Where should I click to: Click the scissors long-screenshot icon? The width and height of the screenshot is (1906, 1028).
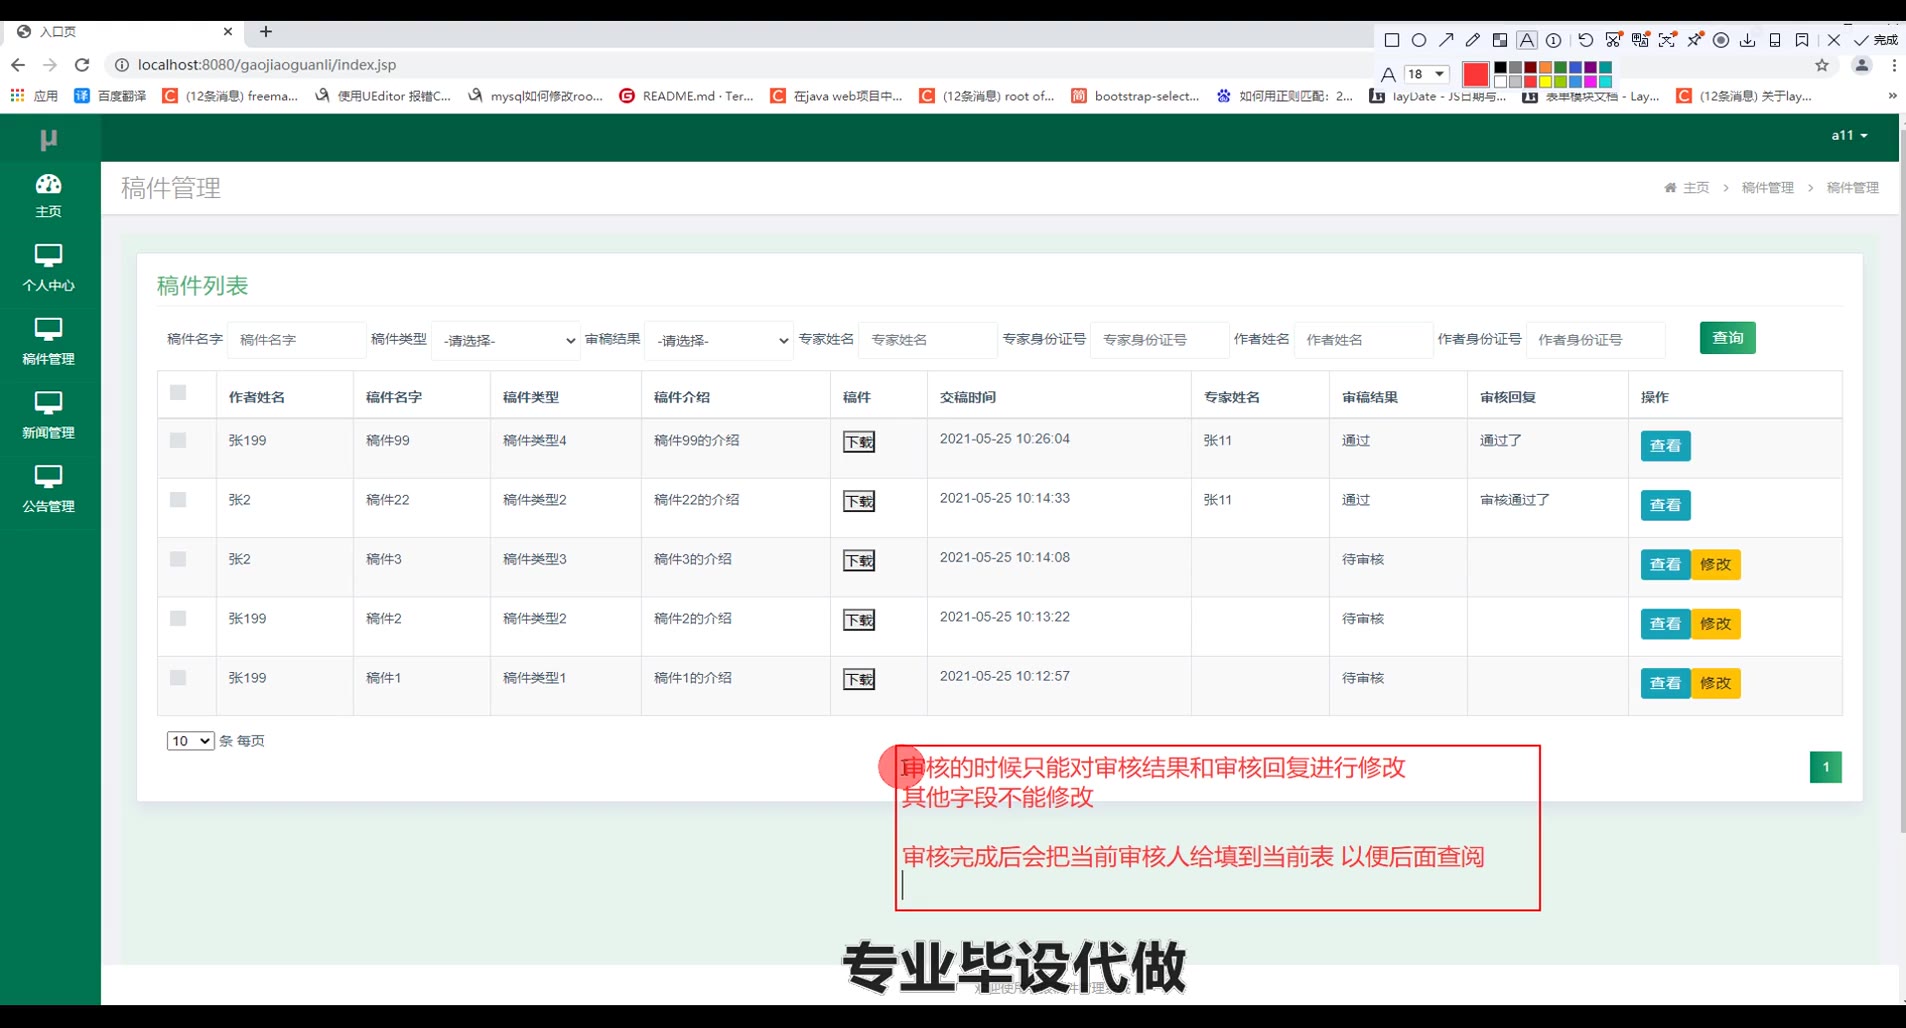coord(1613,40)
